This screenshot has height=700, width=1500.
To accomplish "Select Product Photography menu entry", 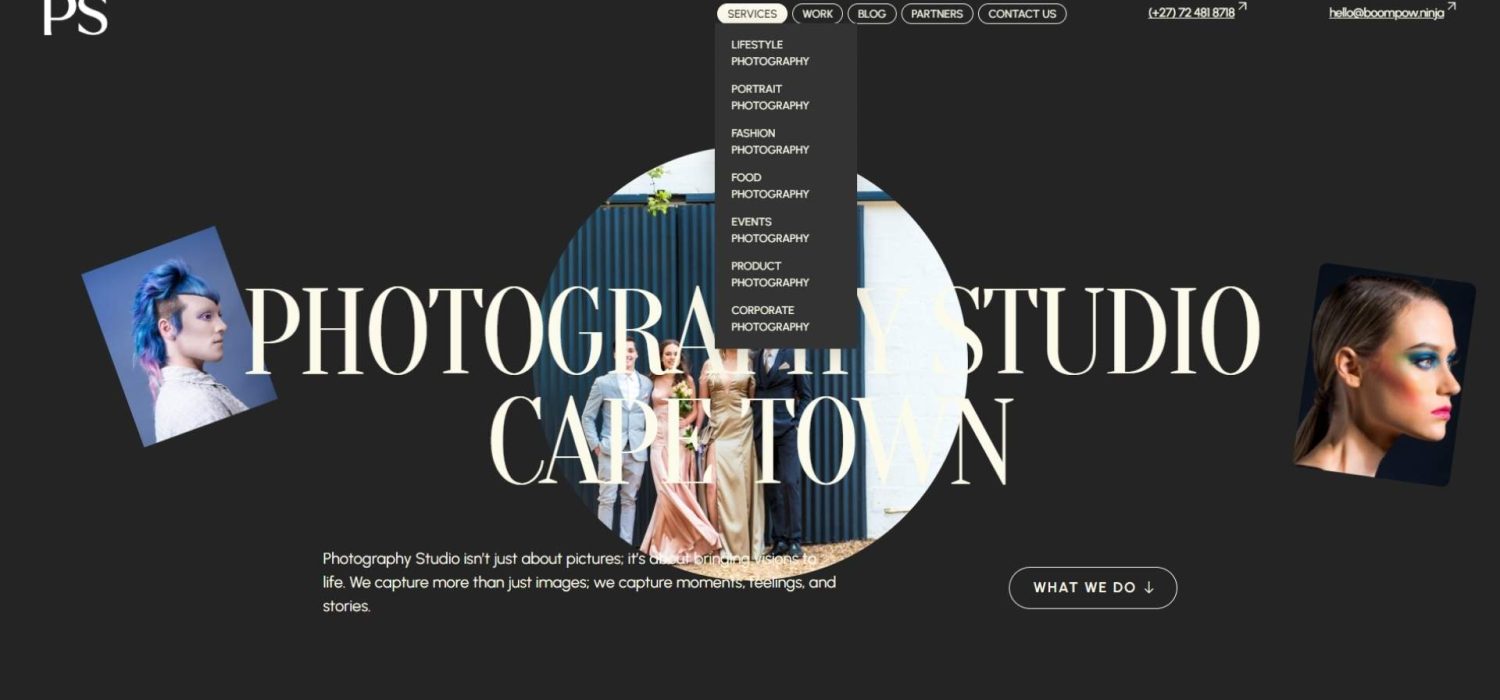I will (769, 274).
